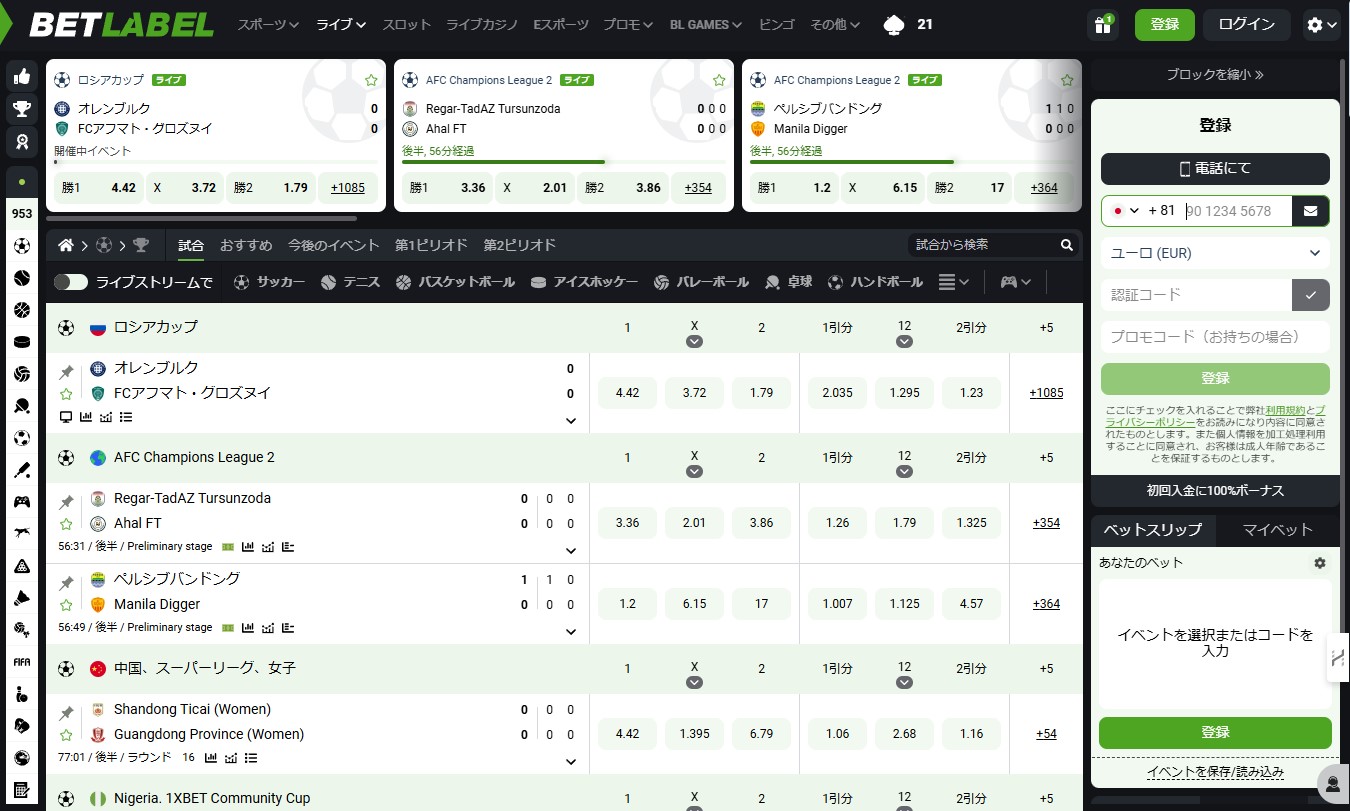Click the confirmation code checkmark button
This screenshot has width=1350, height=811.
[x=1311, y=295]
